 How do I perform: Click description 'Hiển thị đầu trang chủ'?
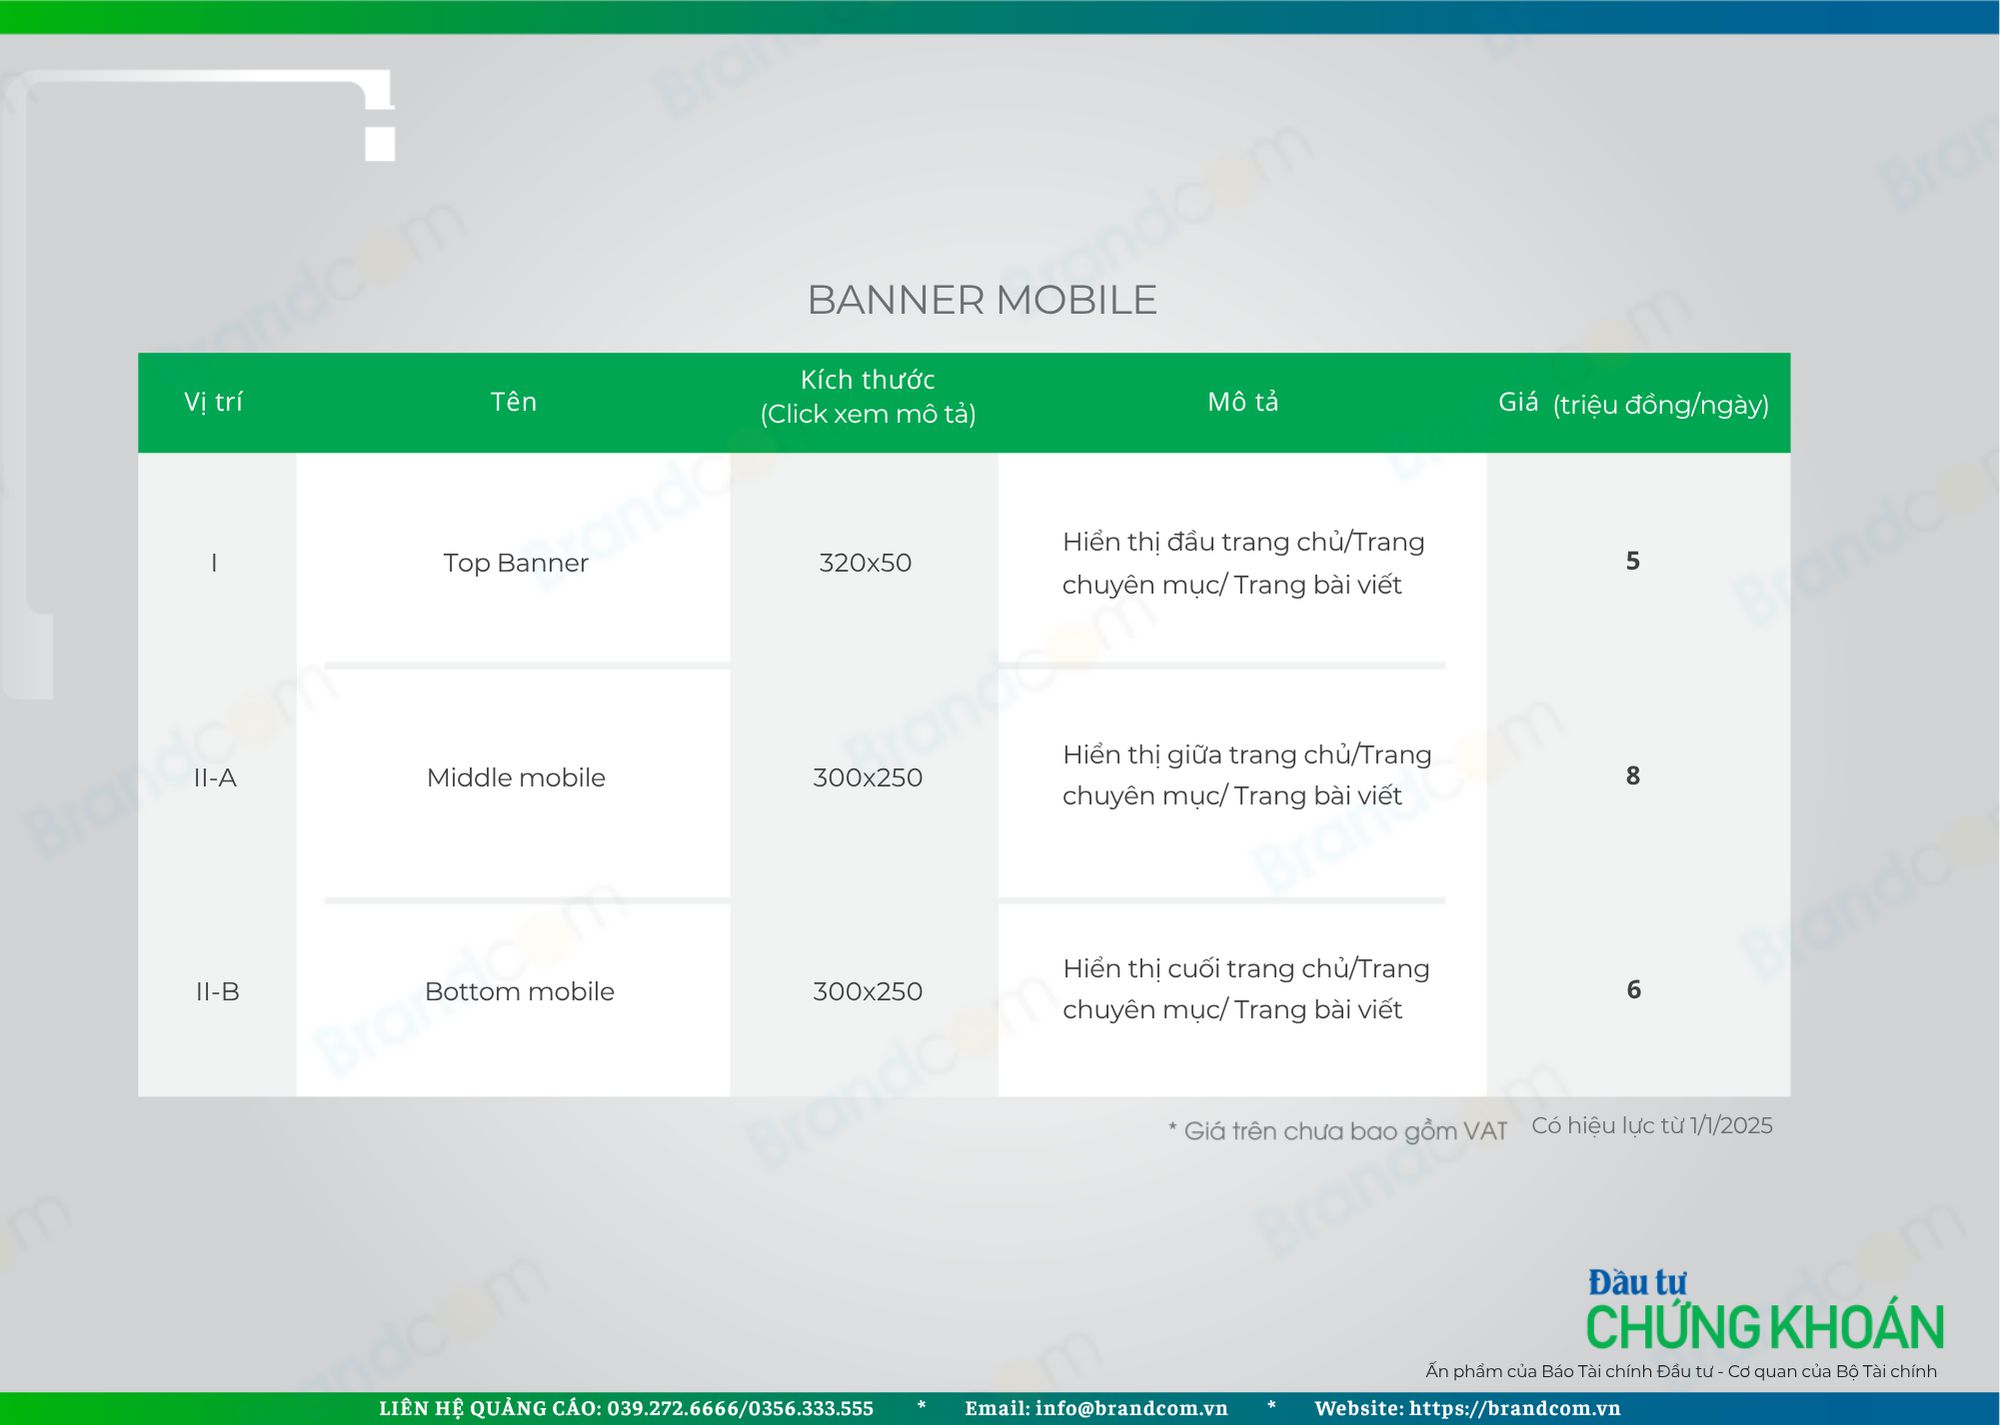pos(1244,563)
